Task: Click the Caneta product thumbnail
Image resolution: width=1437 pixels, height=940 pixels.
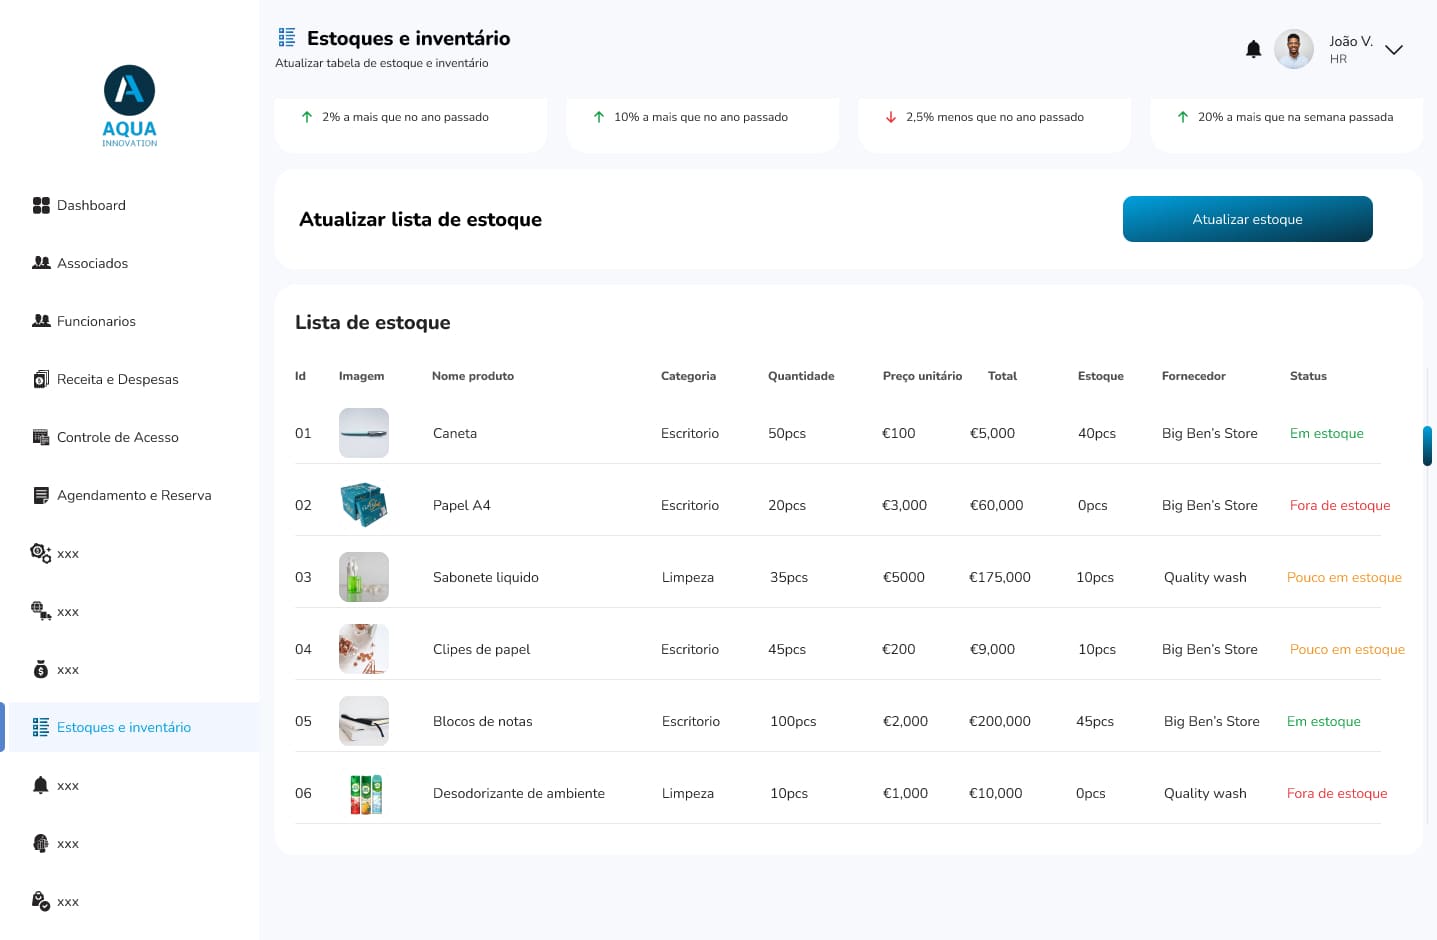Action: tap(364, 433)
